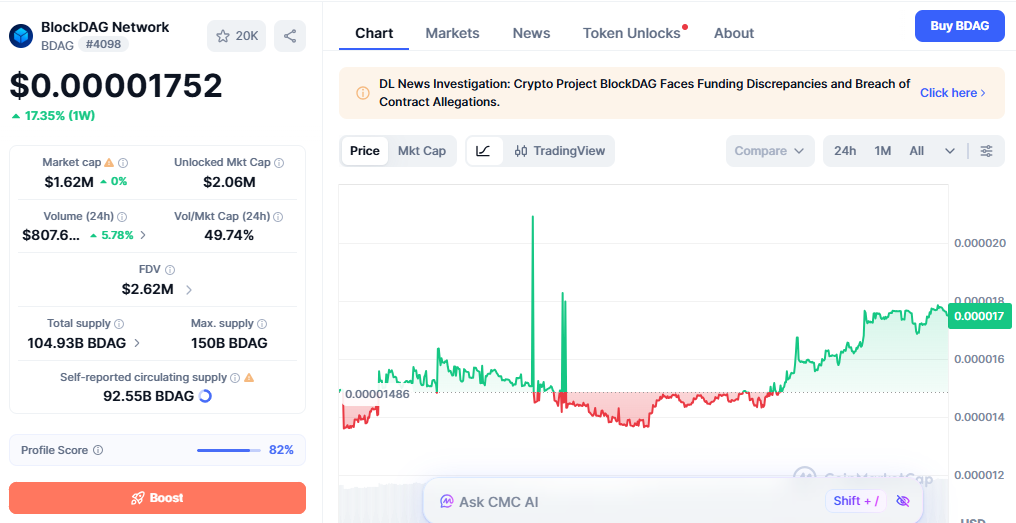Click the Shift + / shortcut badge
1016x523 pixels.
(856, 501)
